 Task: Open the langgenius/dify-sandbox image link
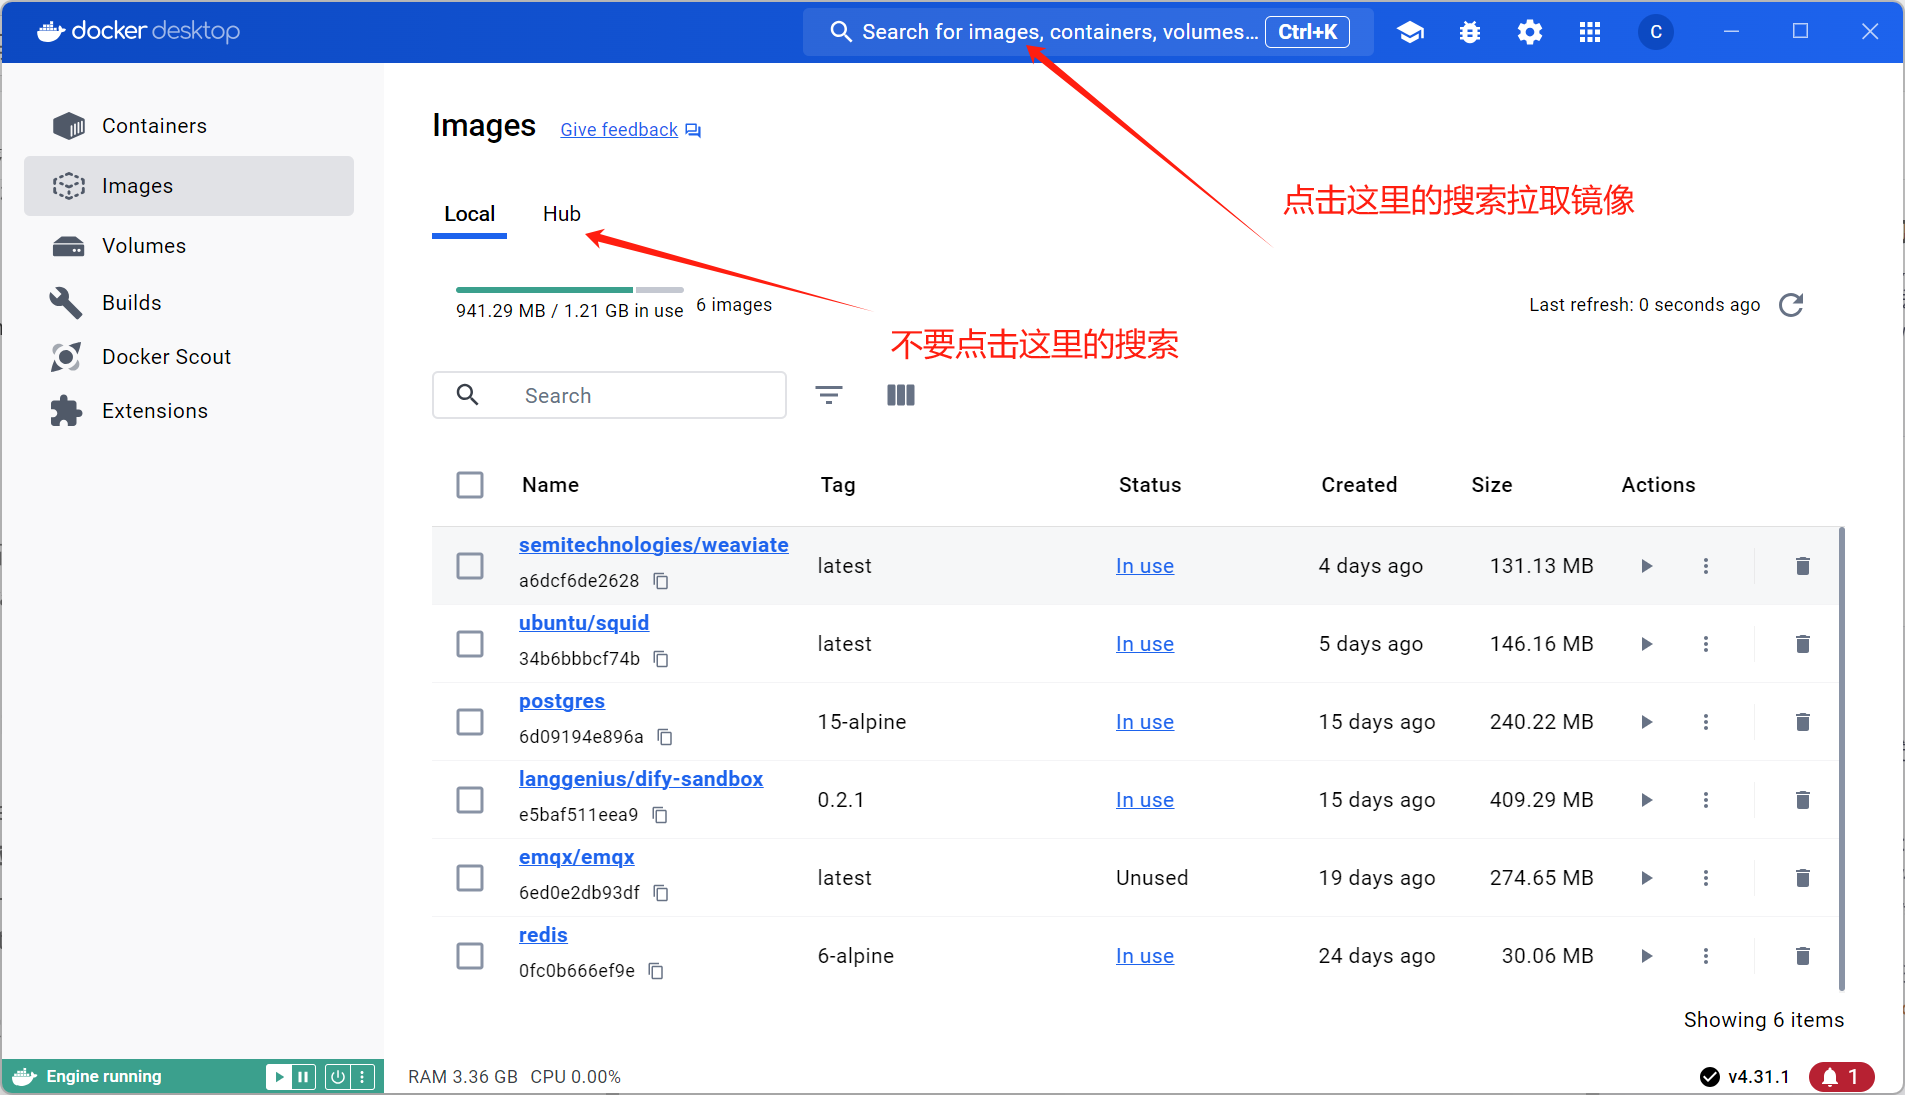(641, 779)
